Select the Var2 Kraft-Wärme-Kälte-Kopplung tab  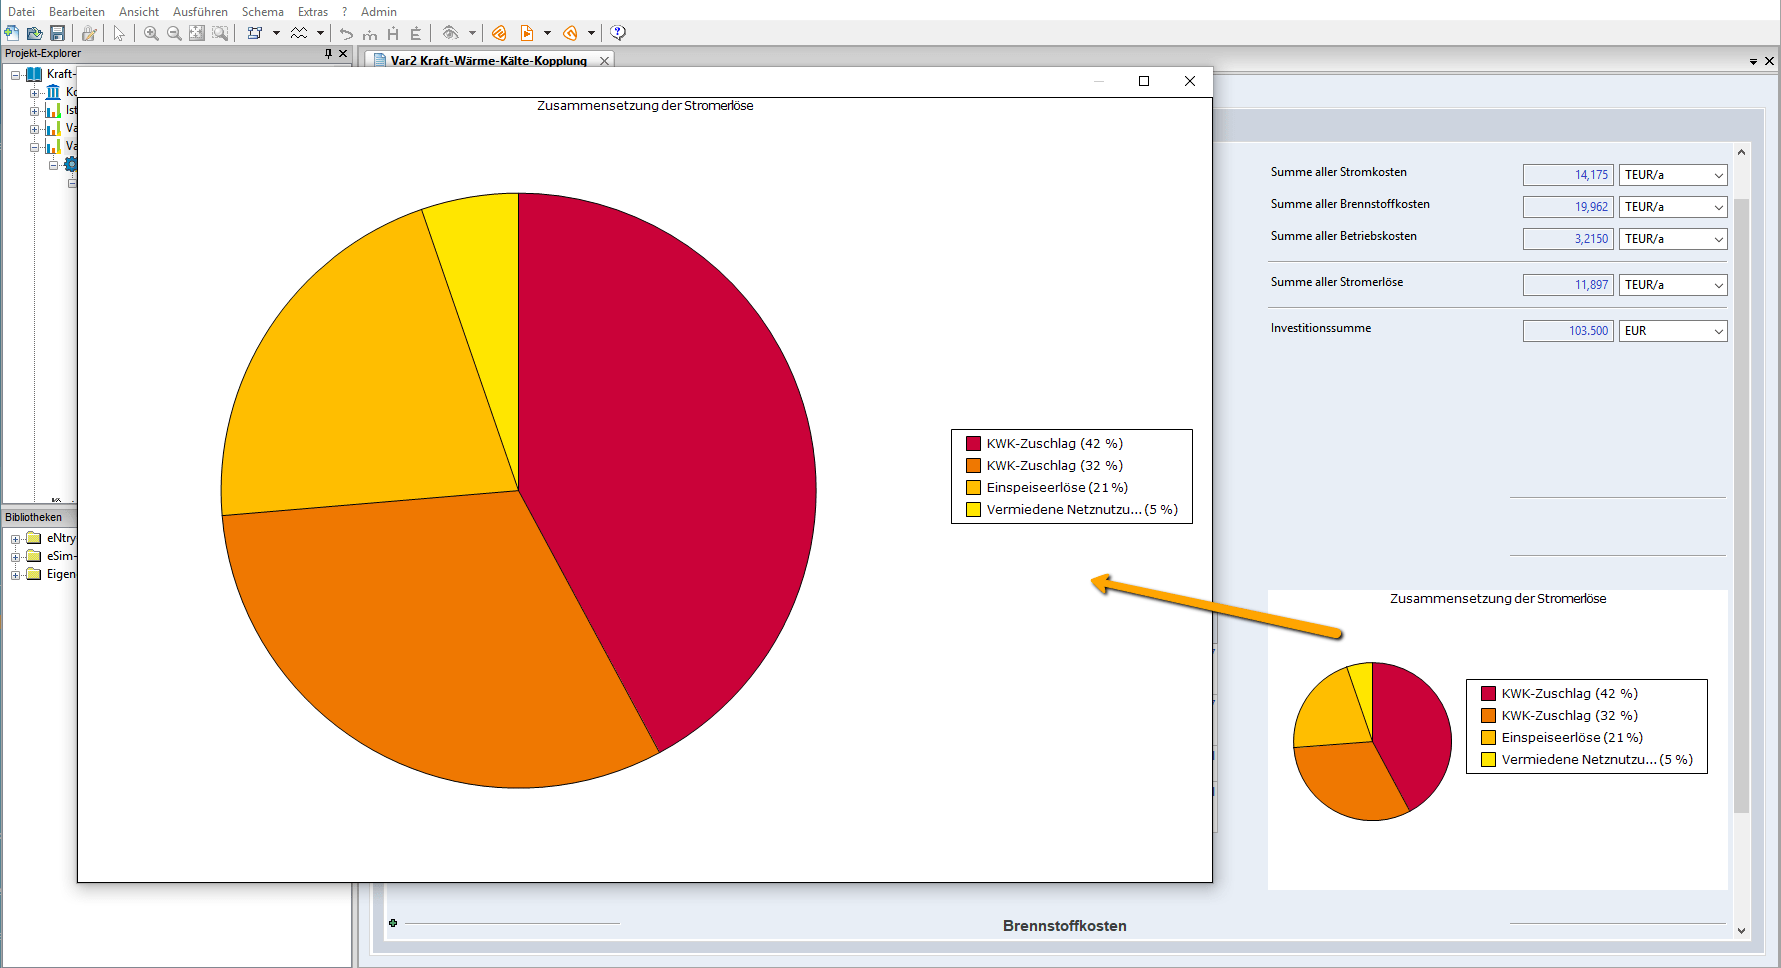coord(488,61)
